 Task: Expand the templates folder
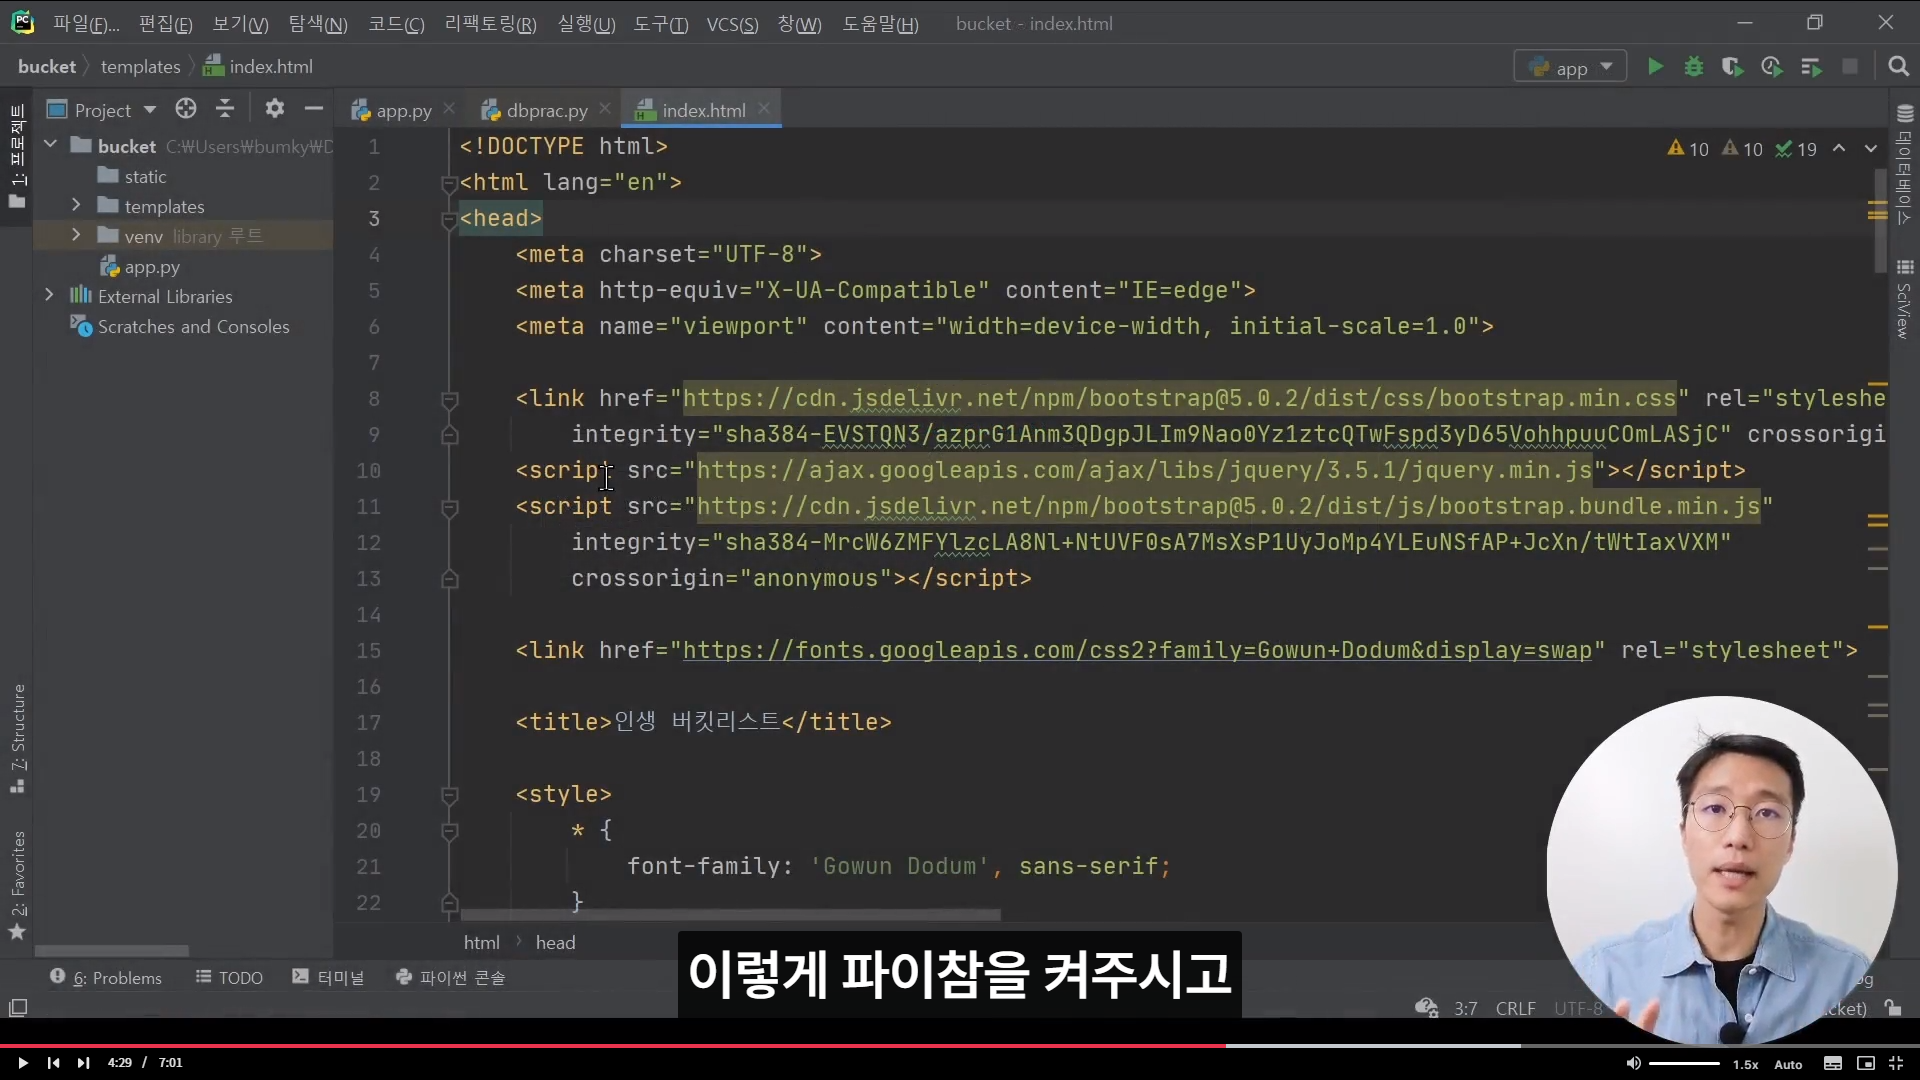76,205
